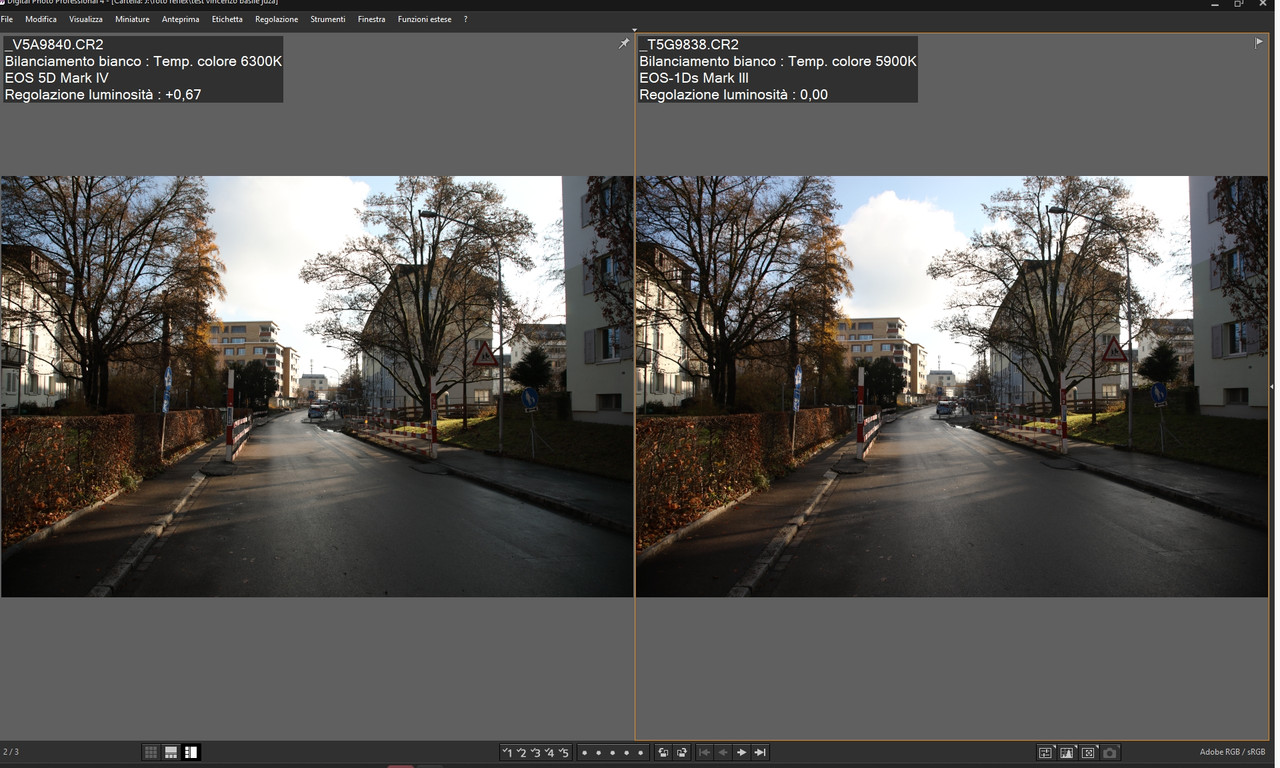Rotate image right
Screen dimensions: 1280x768
682,752
